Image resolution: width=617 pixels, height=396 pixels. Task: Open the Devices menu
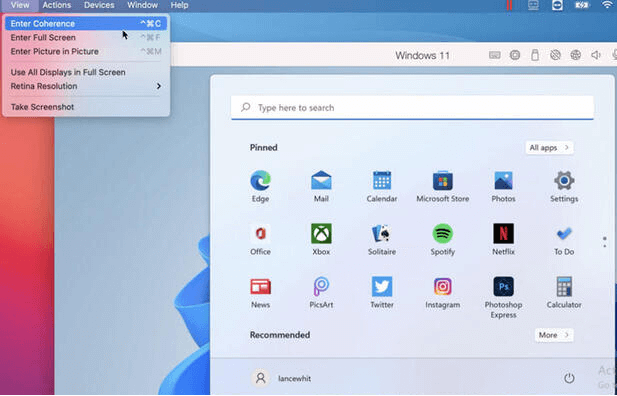[x=99, y=5]
